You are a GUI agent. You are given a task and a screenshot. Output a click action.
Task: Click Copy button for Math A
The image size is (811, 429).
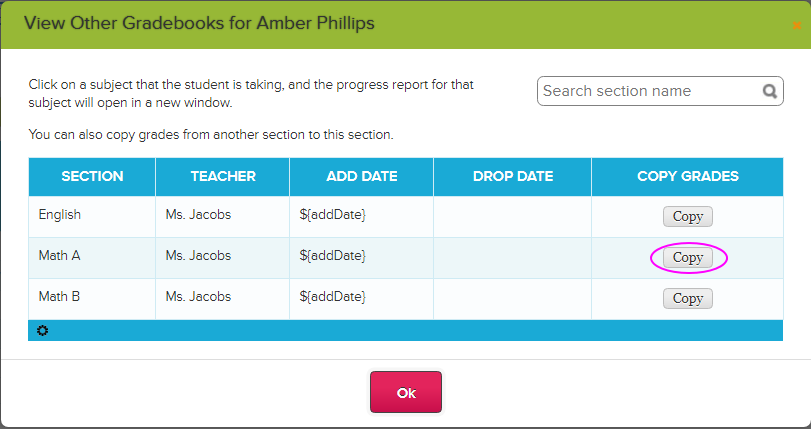687,257
